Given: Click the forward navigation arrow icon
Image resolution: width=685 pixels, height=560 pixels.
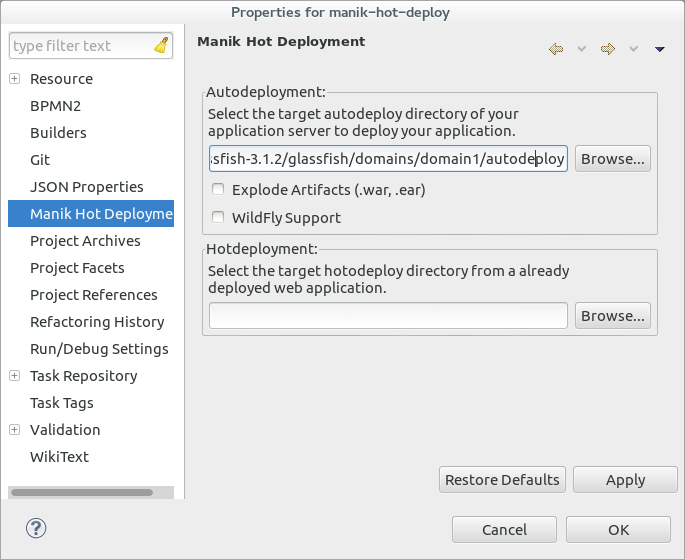Looking at the screenshot, I should (608, 49).
